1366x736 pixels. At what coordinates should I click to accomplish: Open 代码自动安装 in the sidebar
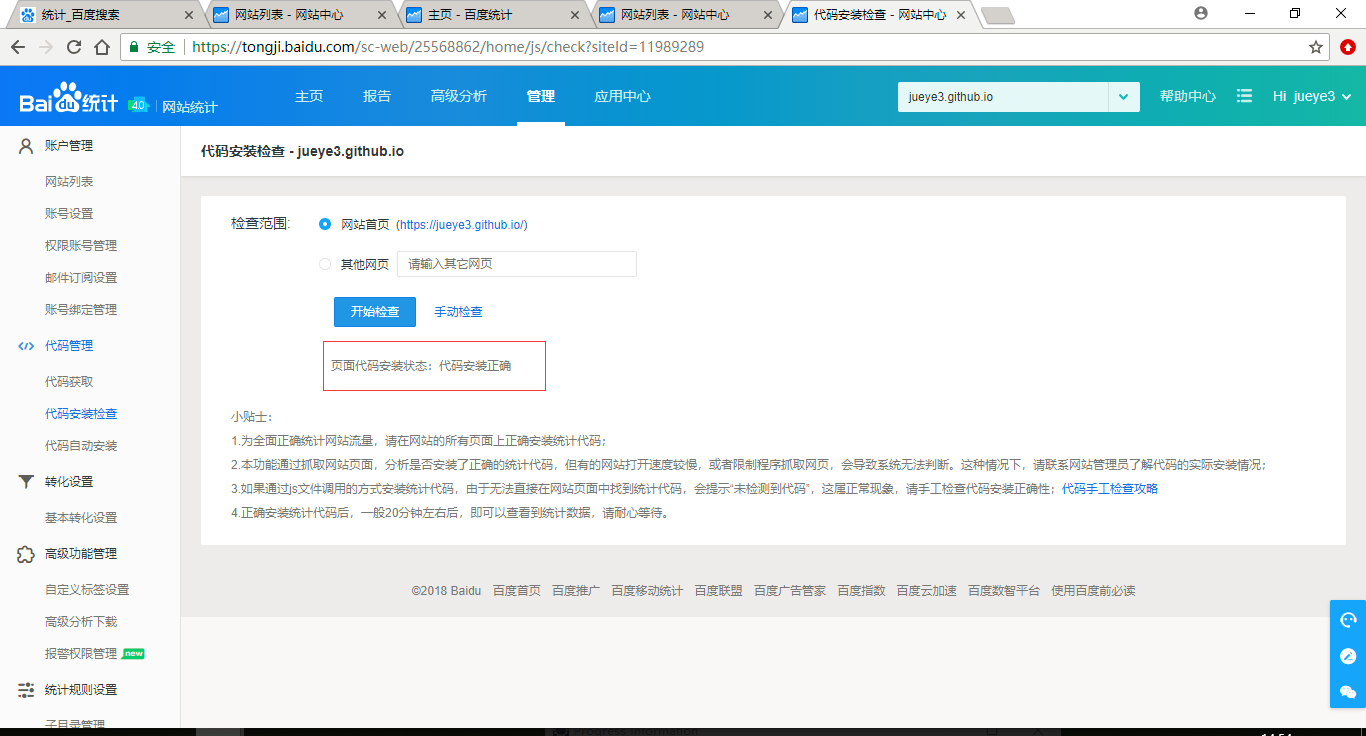[81, 446]
